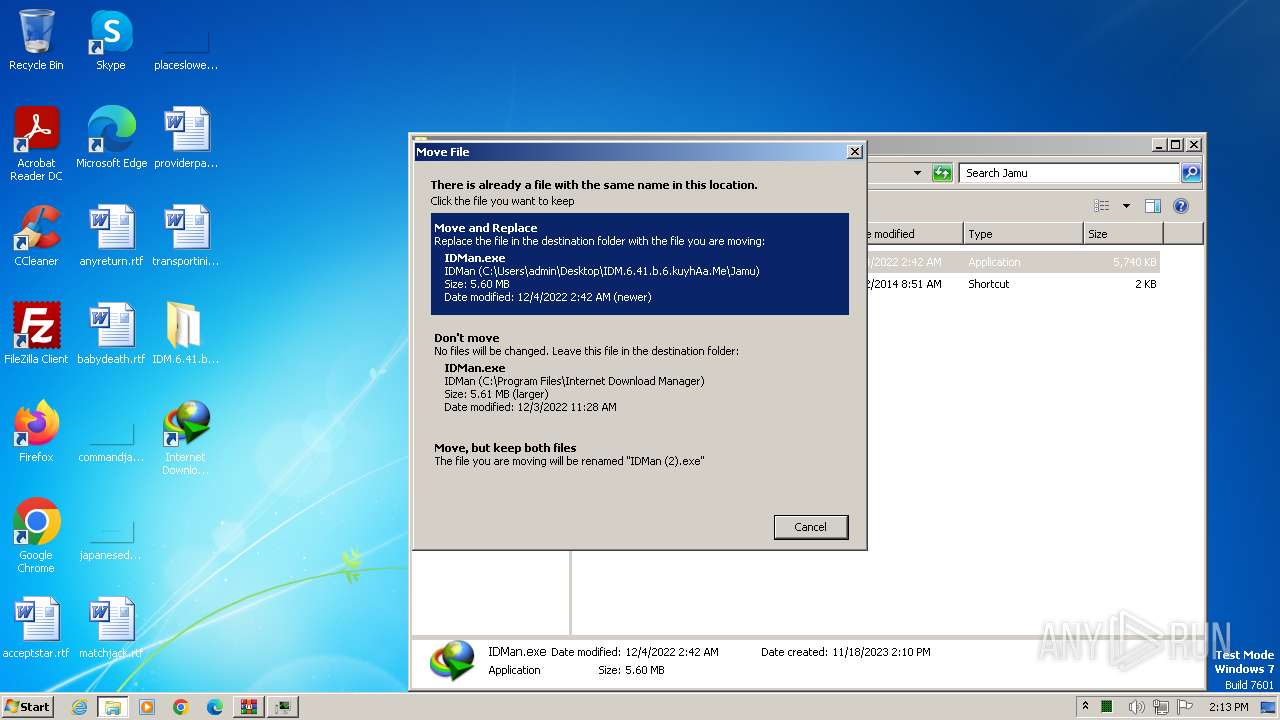Open Edge from the taskbar

(215, 707)
